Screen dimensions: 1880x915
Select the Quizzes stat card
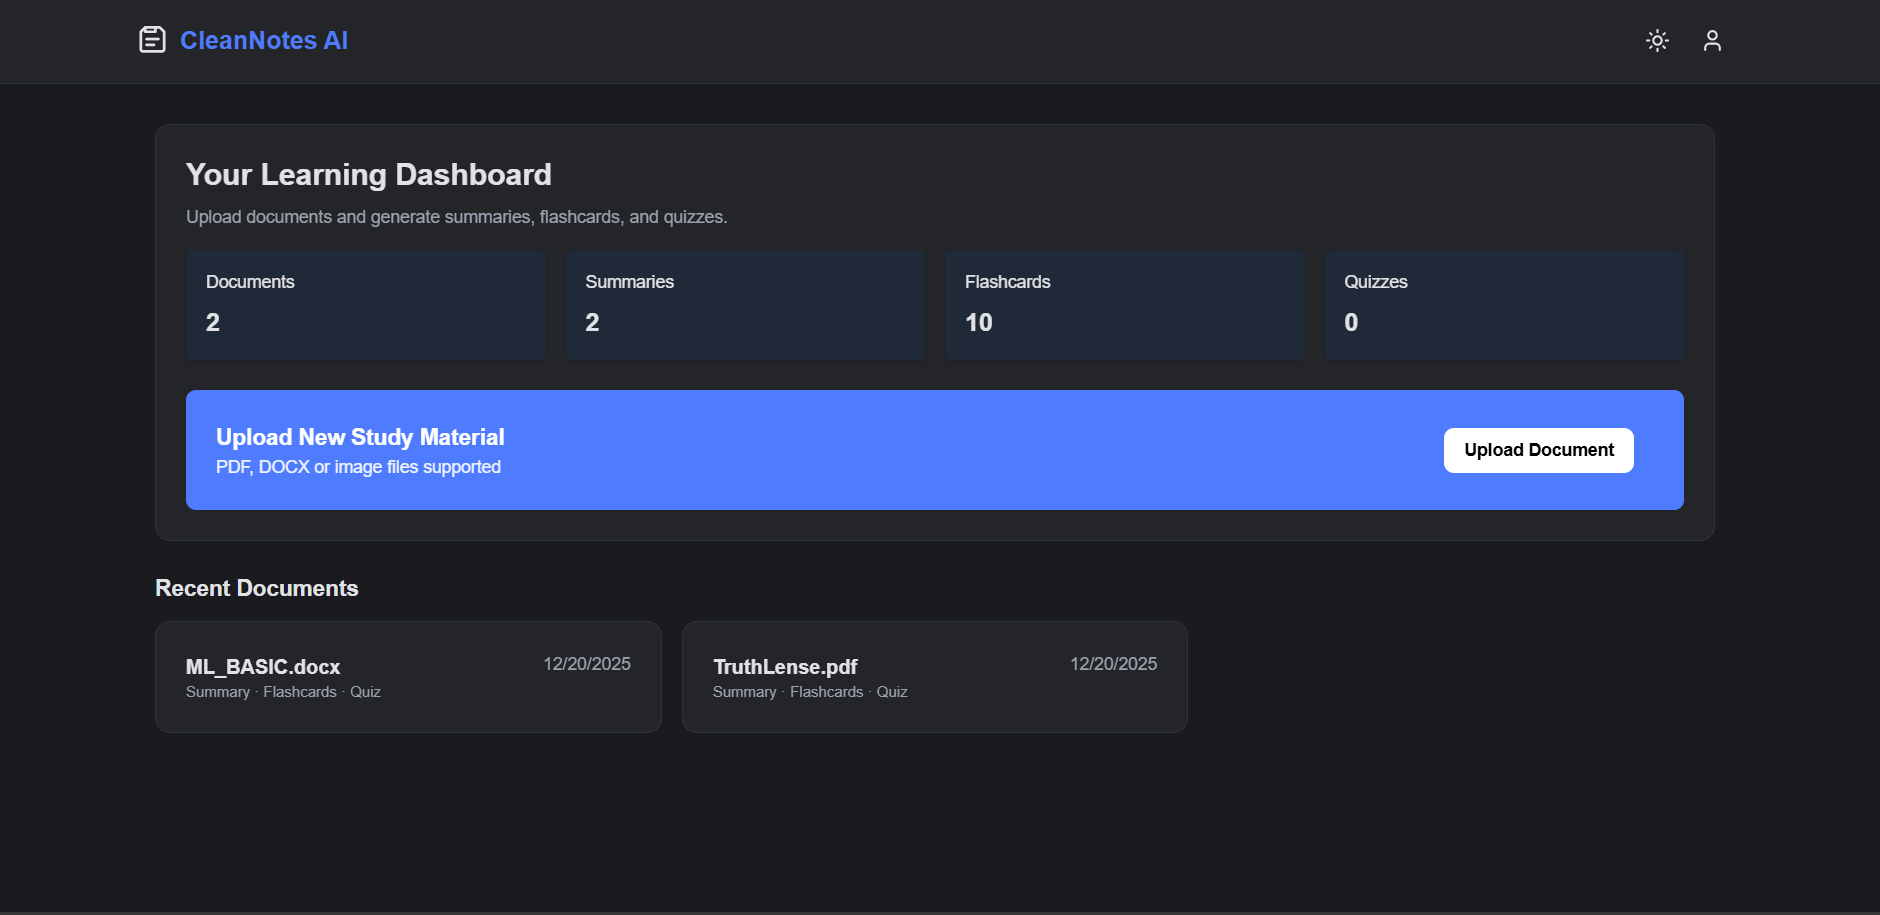pos(1504,304)
